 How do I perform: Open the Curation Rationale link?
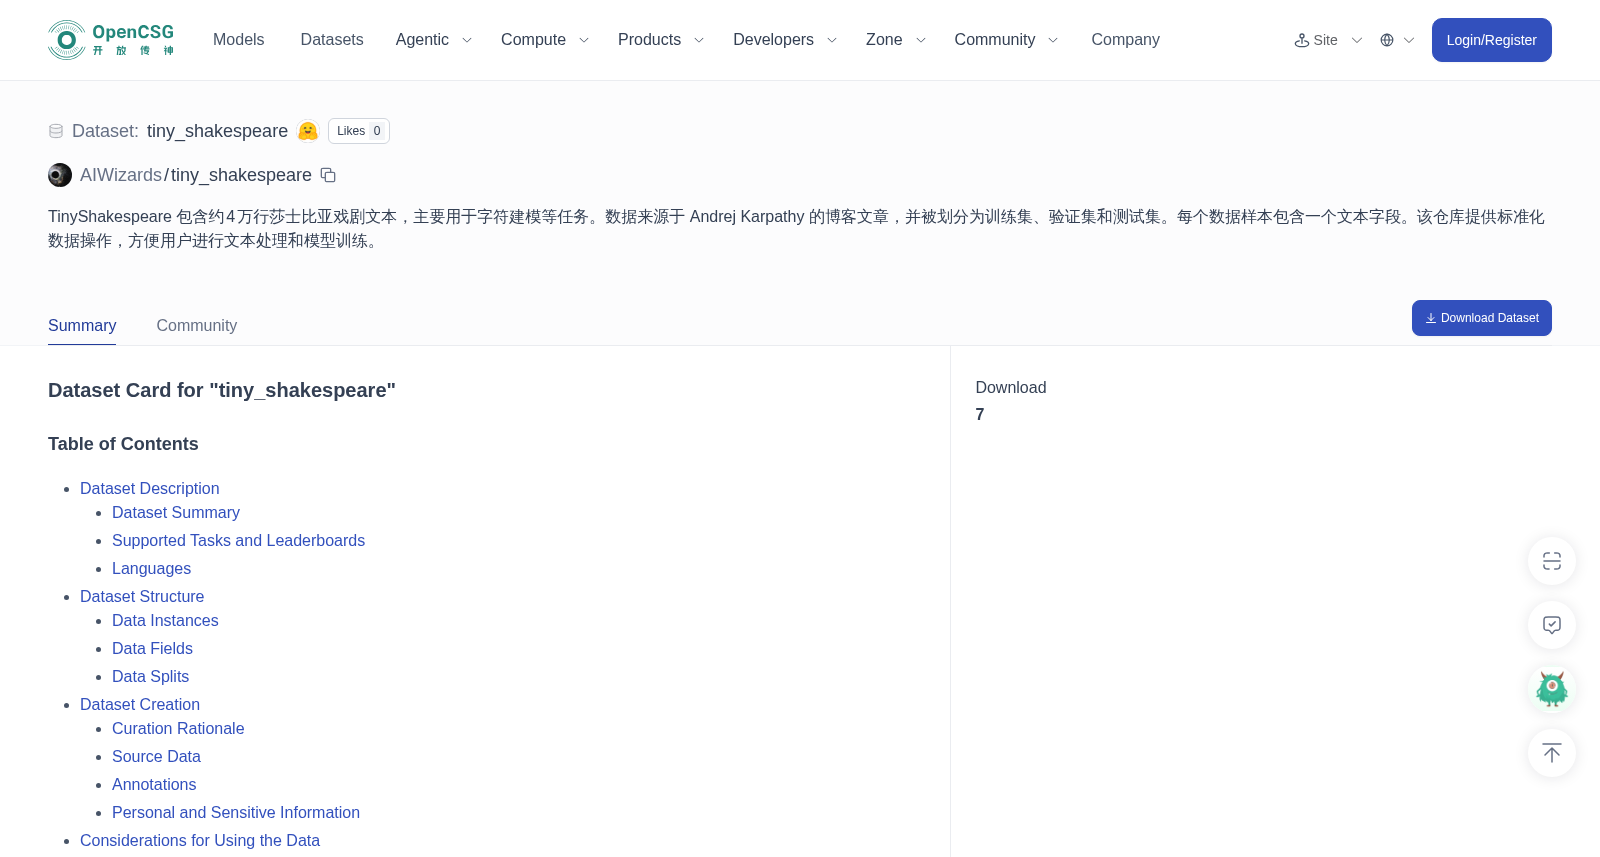(x=178, y=728)
